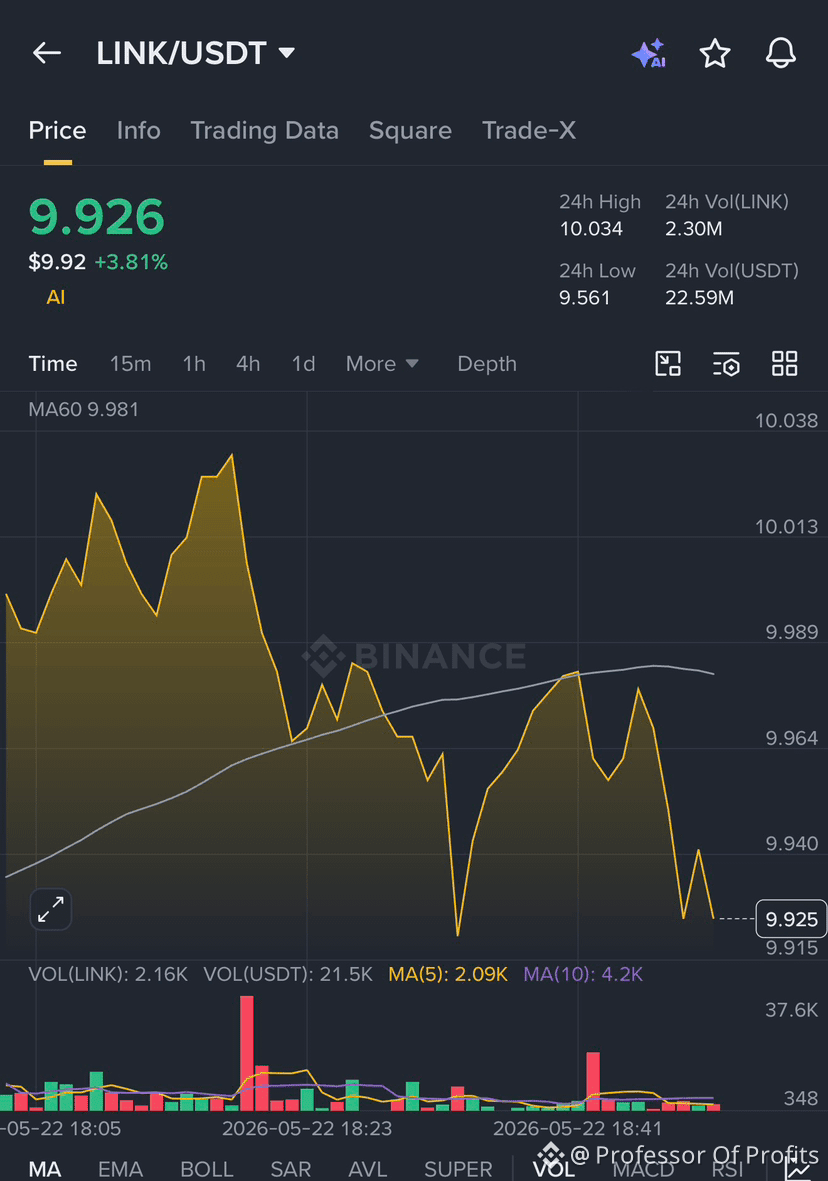This screenshot has width=828, height=1181.
Task: Select the Time chart interval
Action: [53, 364]
